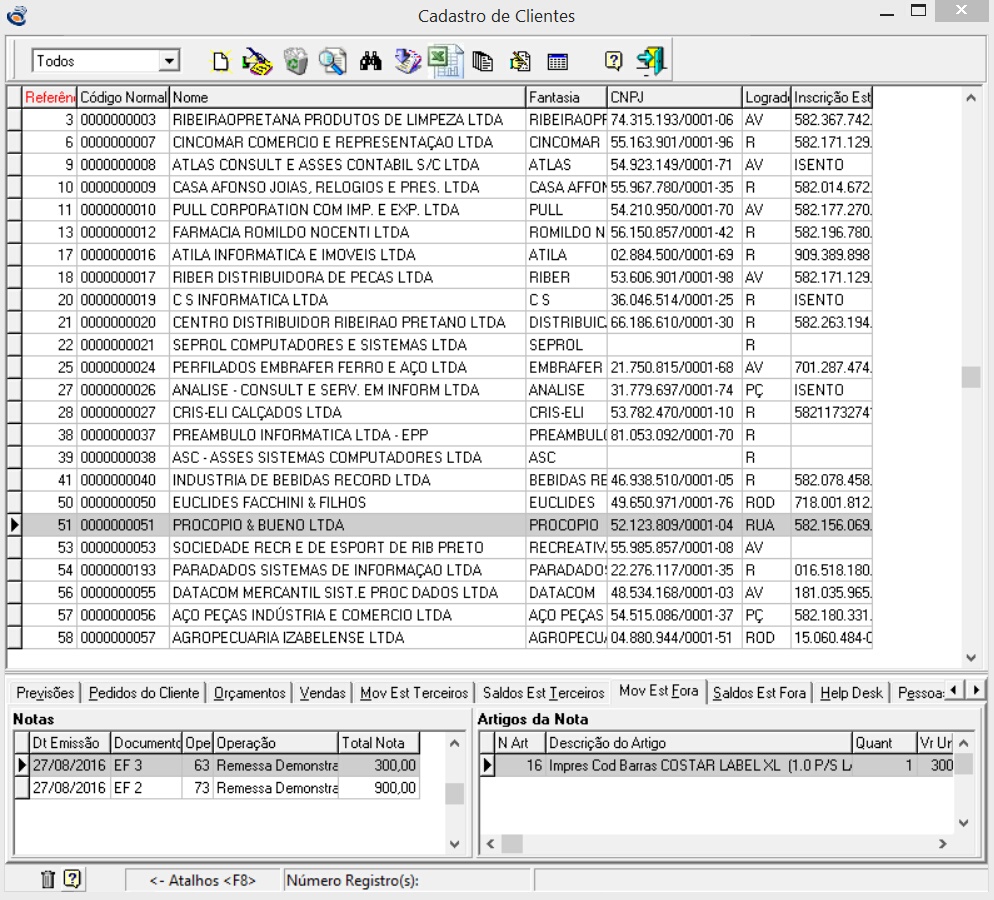The image size is (994, 900).
Task: Click CNPJ 54.515.086/0001-37 cell
Action: click(674, 615)
